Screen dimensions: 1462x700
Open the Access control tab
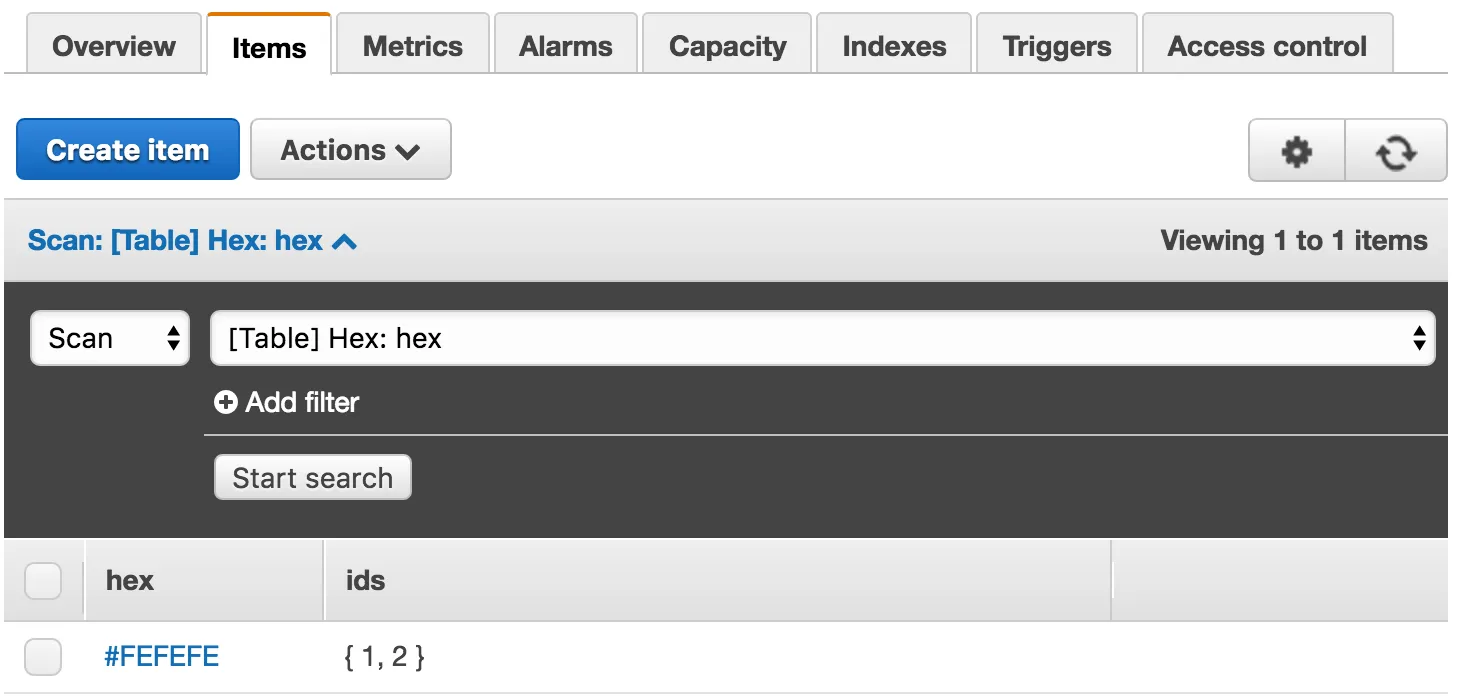(1267, 46)
